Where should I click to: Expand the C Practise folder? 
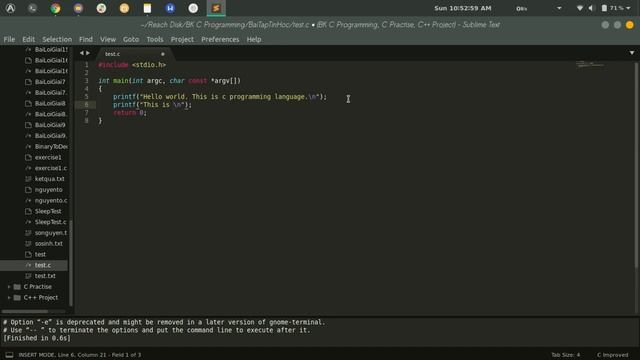(9, 287)
